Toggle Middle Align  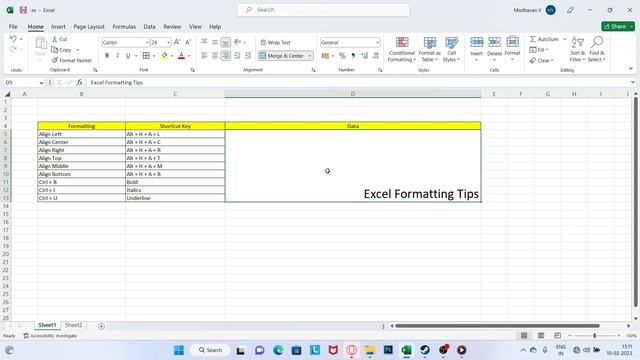pos(215,42)
